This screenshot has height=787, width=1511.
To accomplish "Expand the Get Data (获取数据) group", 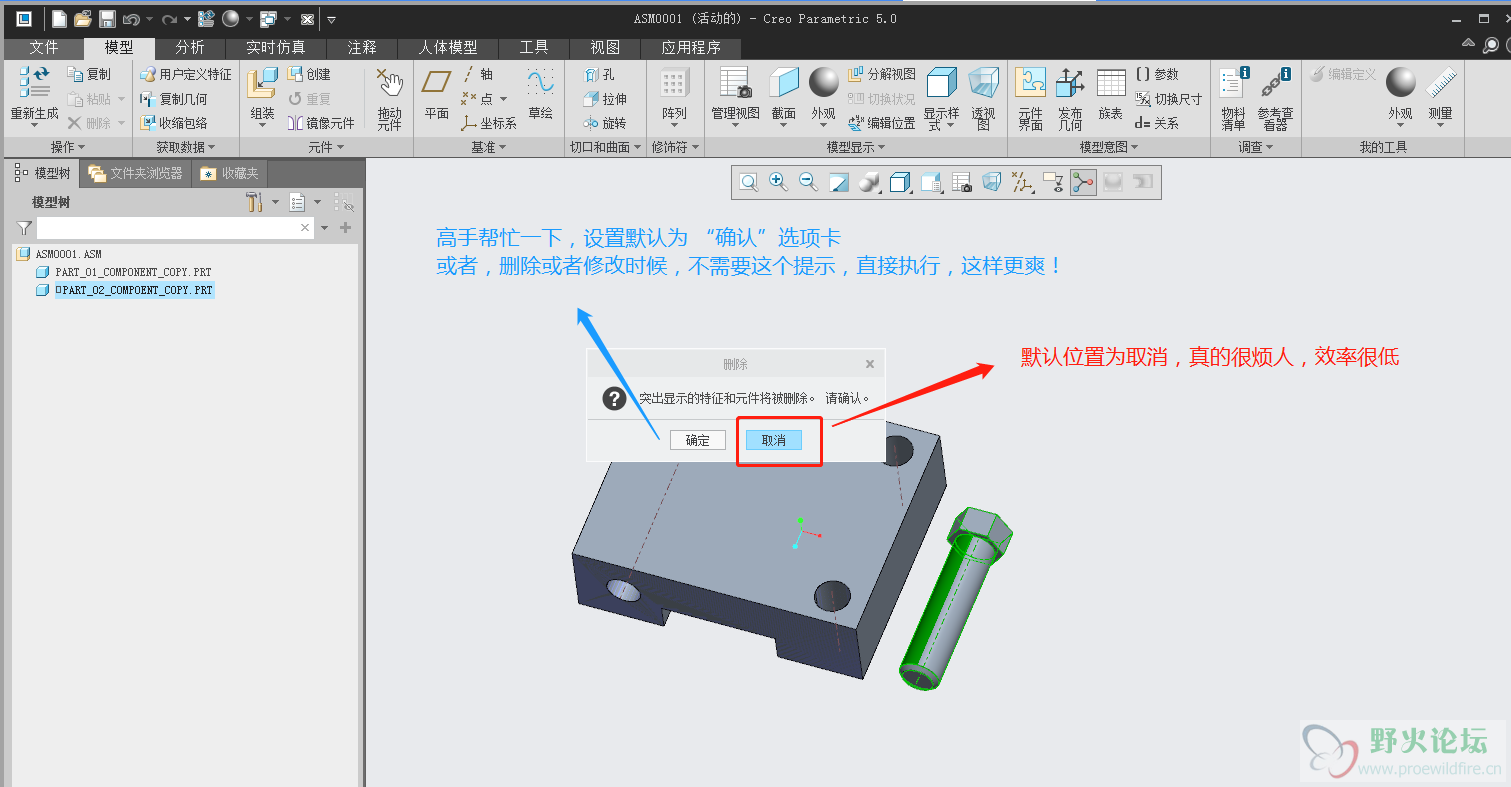I will pyautogui.click(x=186, y=147).
